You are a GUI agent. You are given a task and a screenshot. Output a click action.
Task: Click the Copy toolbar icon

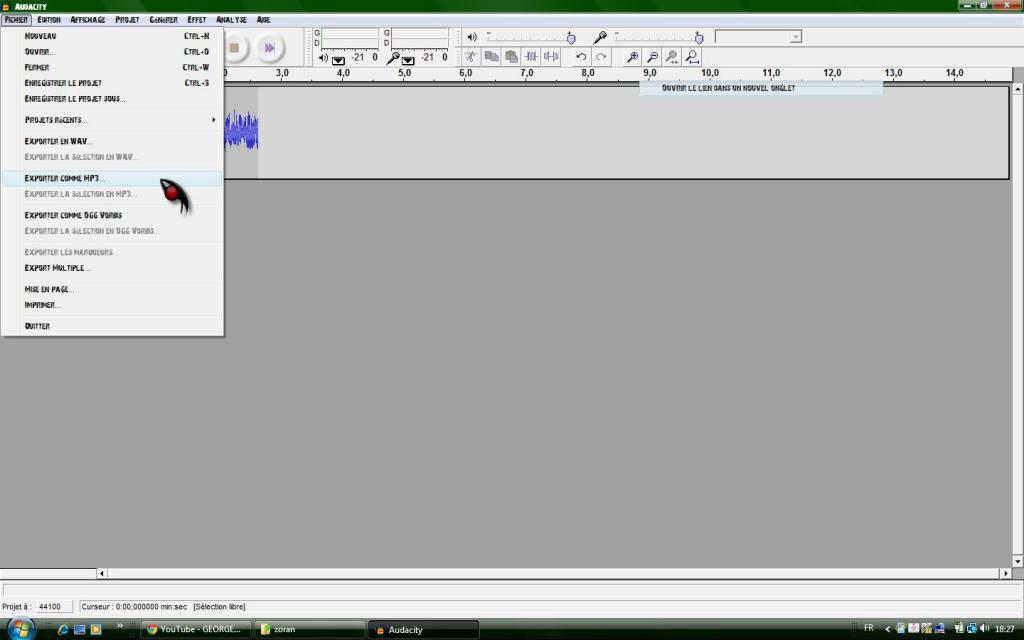491,57
